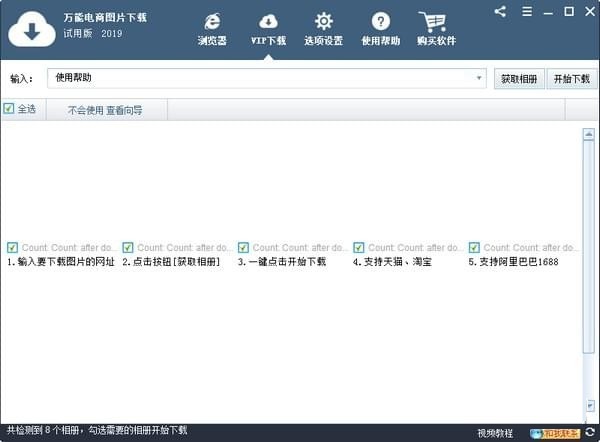The image size is (600, 442).
Task: Click into the 输入 address field
Action: (267, 78)
